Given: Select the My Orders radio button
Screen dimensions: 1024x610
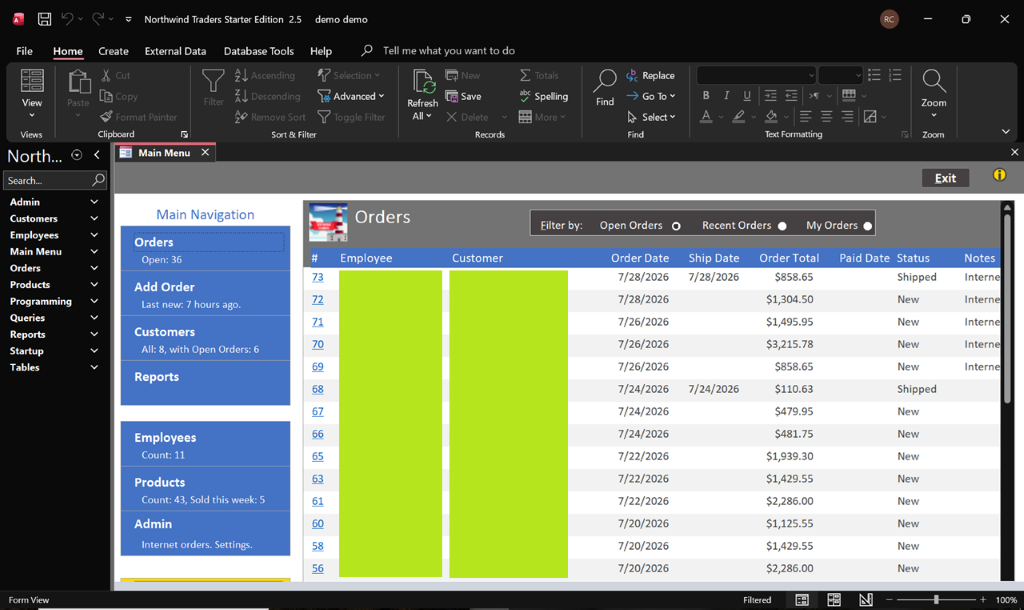Looking at the screenshot, I should 867,226.
